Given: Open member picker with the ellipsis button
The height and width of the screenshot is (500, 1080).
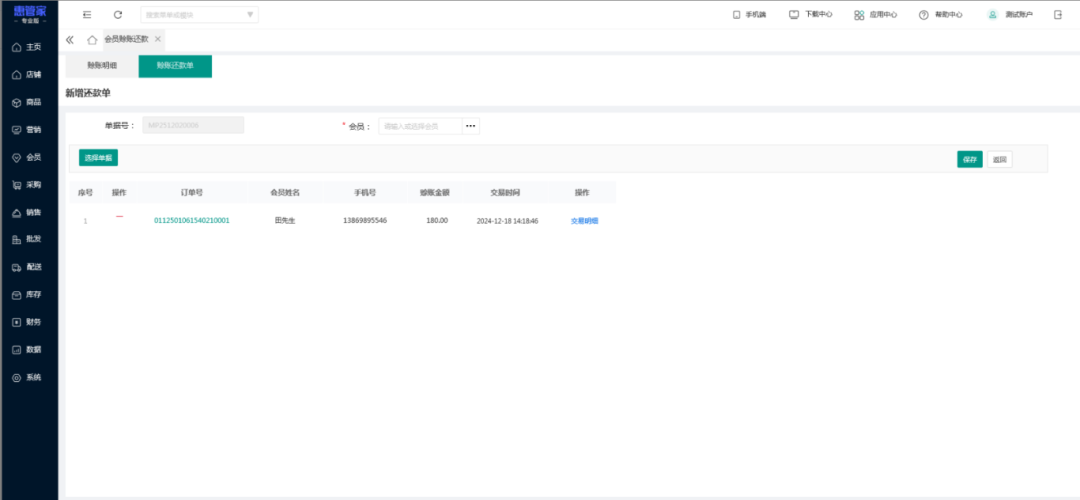Looking at the screenshot, I should (x=471, y=126).
